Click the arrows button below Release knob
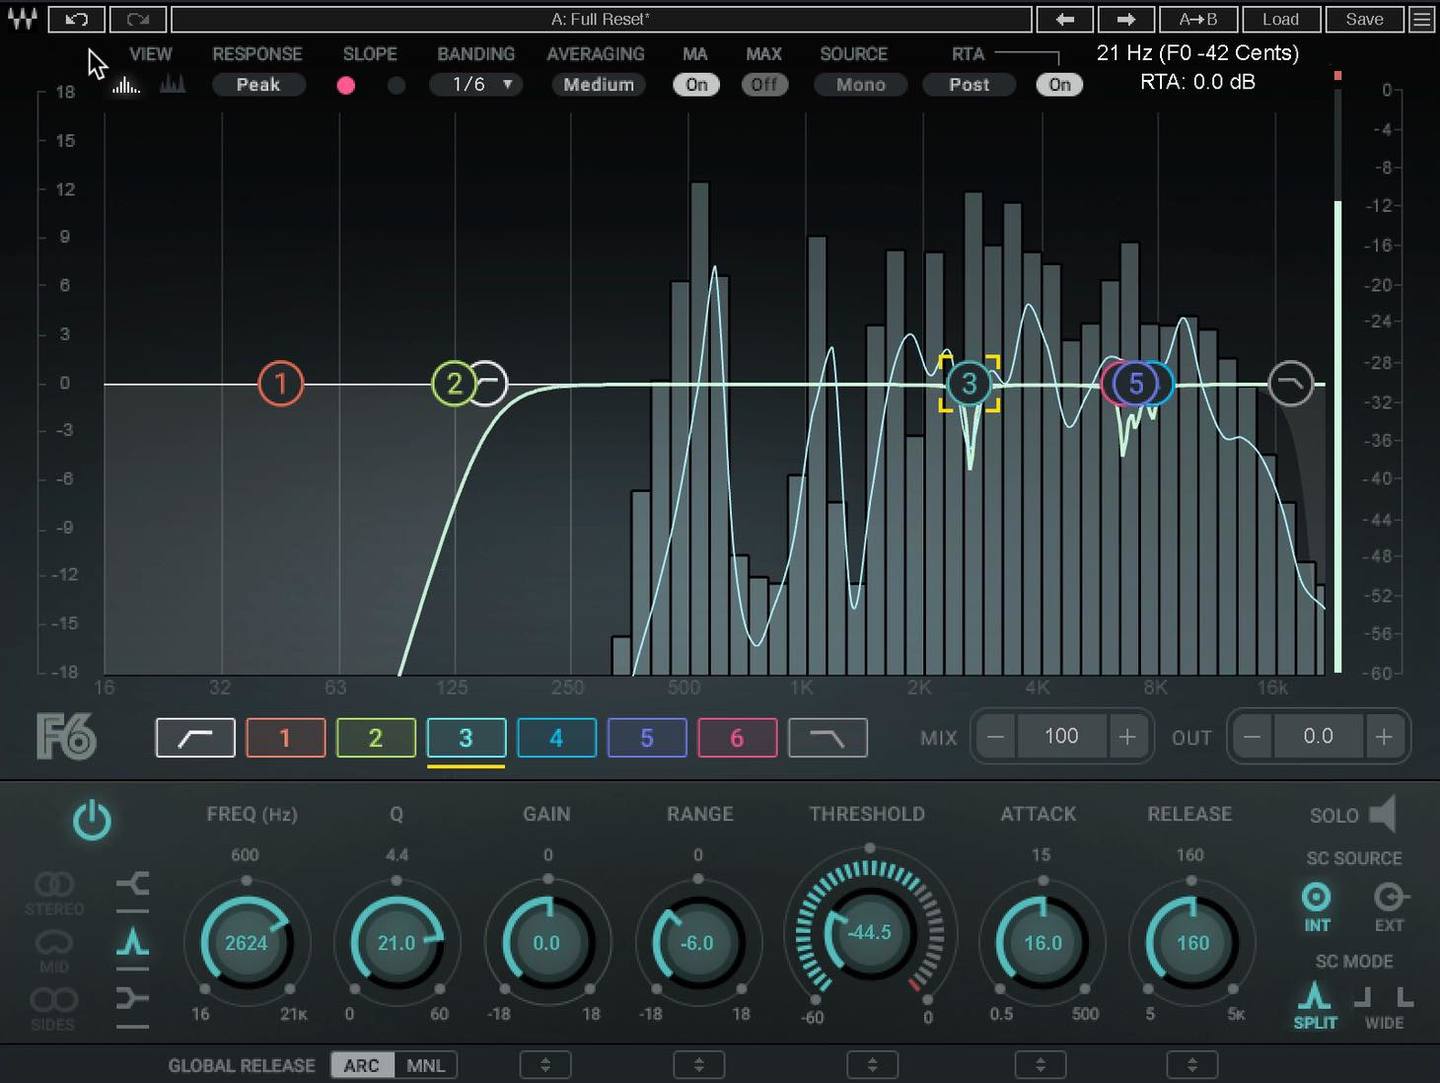The image size is (1440, 1083). (x=1192, y=1065)
